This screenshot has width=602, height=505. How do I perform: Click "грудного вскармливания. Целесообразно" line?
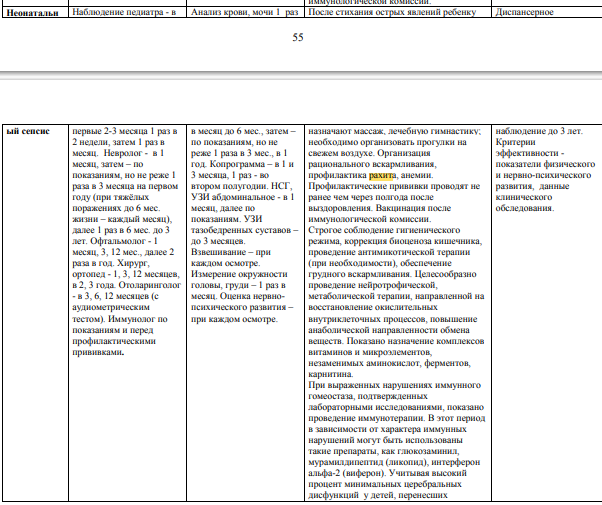click(x=392, y=275)
